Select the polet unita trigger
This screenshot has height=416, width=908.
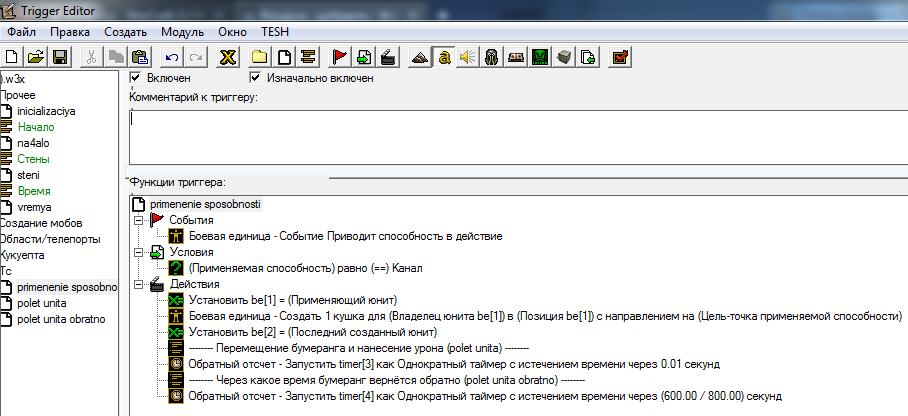point(42,303)
